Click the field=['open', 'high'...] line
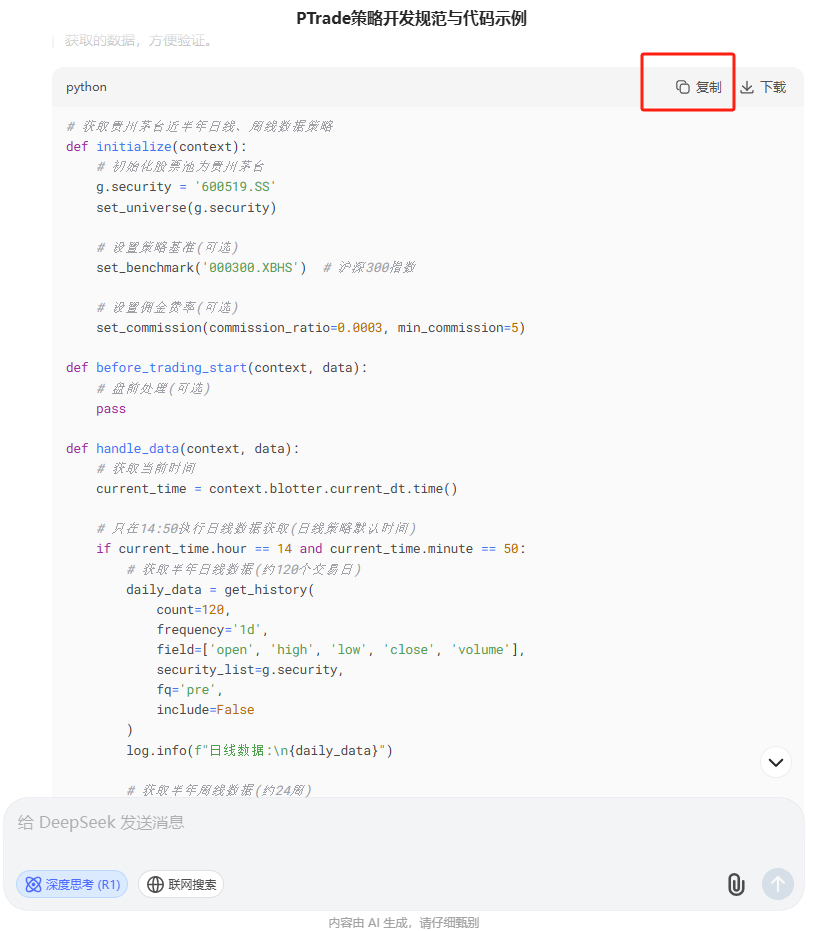This screenshot has height=931, width=830. pyautogui.click(x=341, y=650)
